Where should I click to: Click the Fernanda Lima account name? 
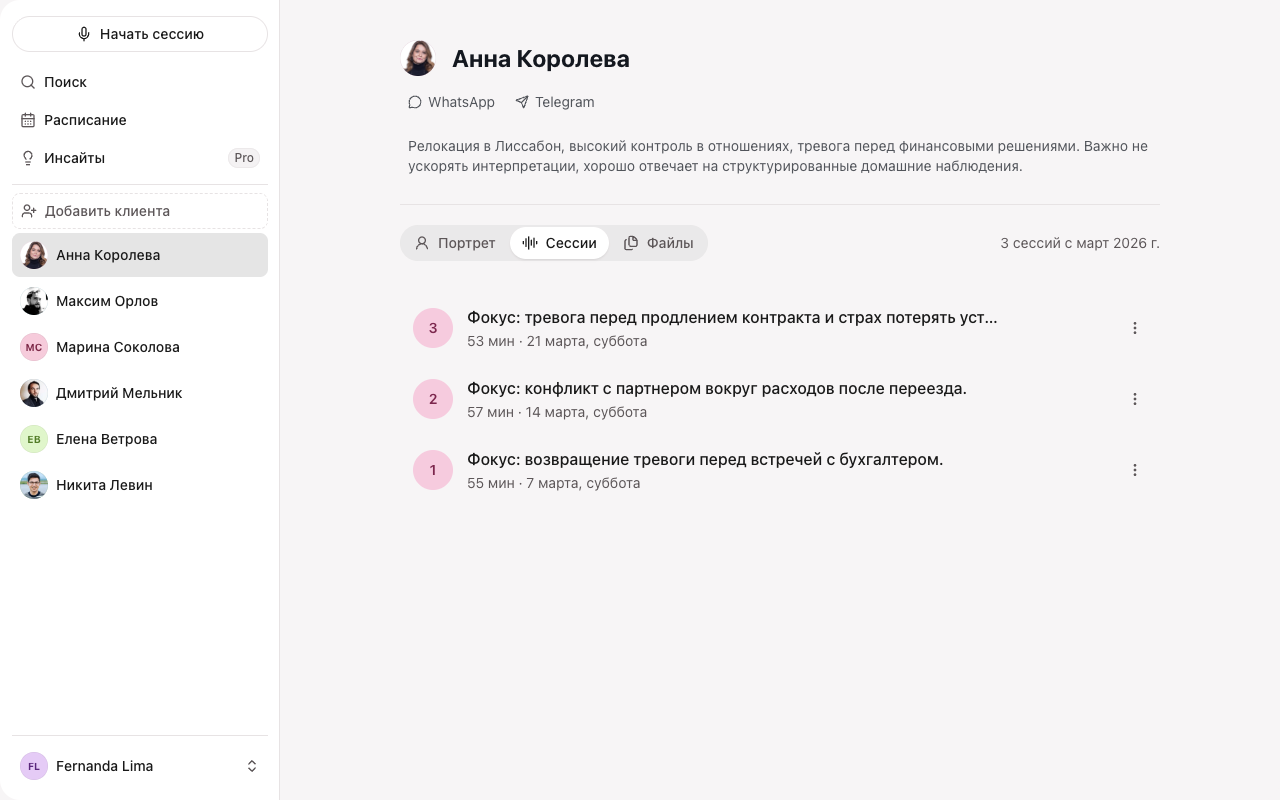click(105, 766)
